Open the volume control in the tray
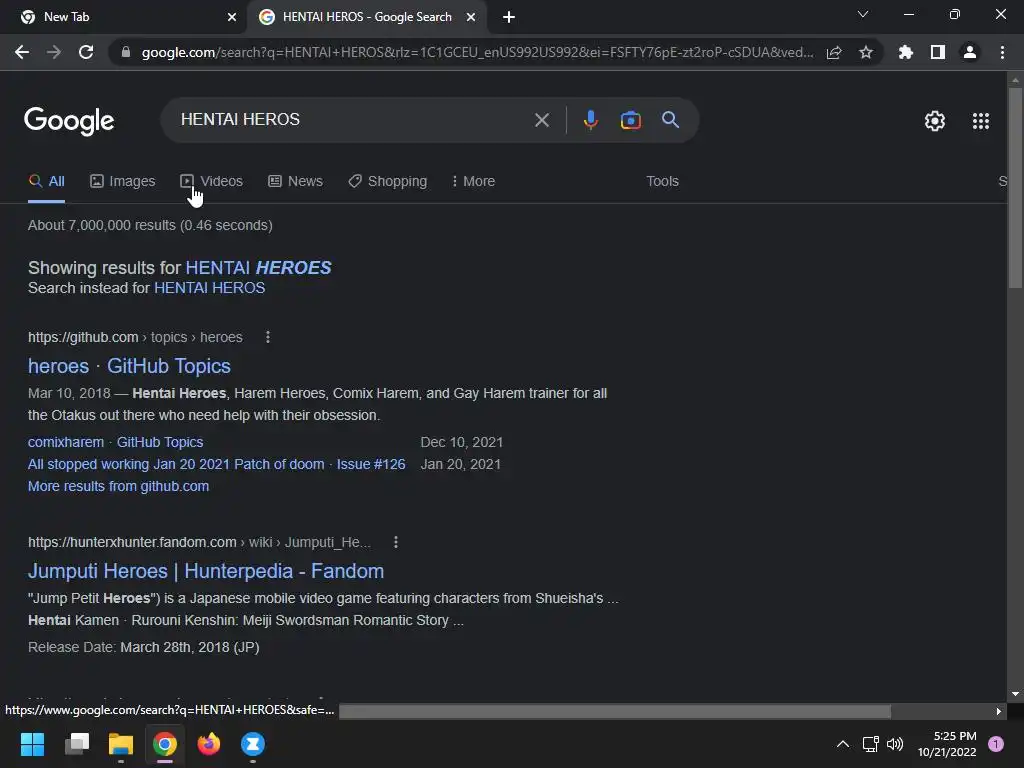Screen dimensions: 1024x768 895,744
